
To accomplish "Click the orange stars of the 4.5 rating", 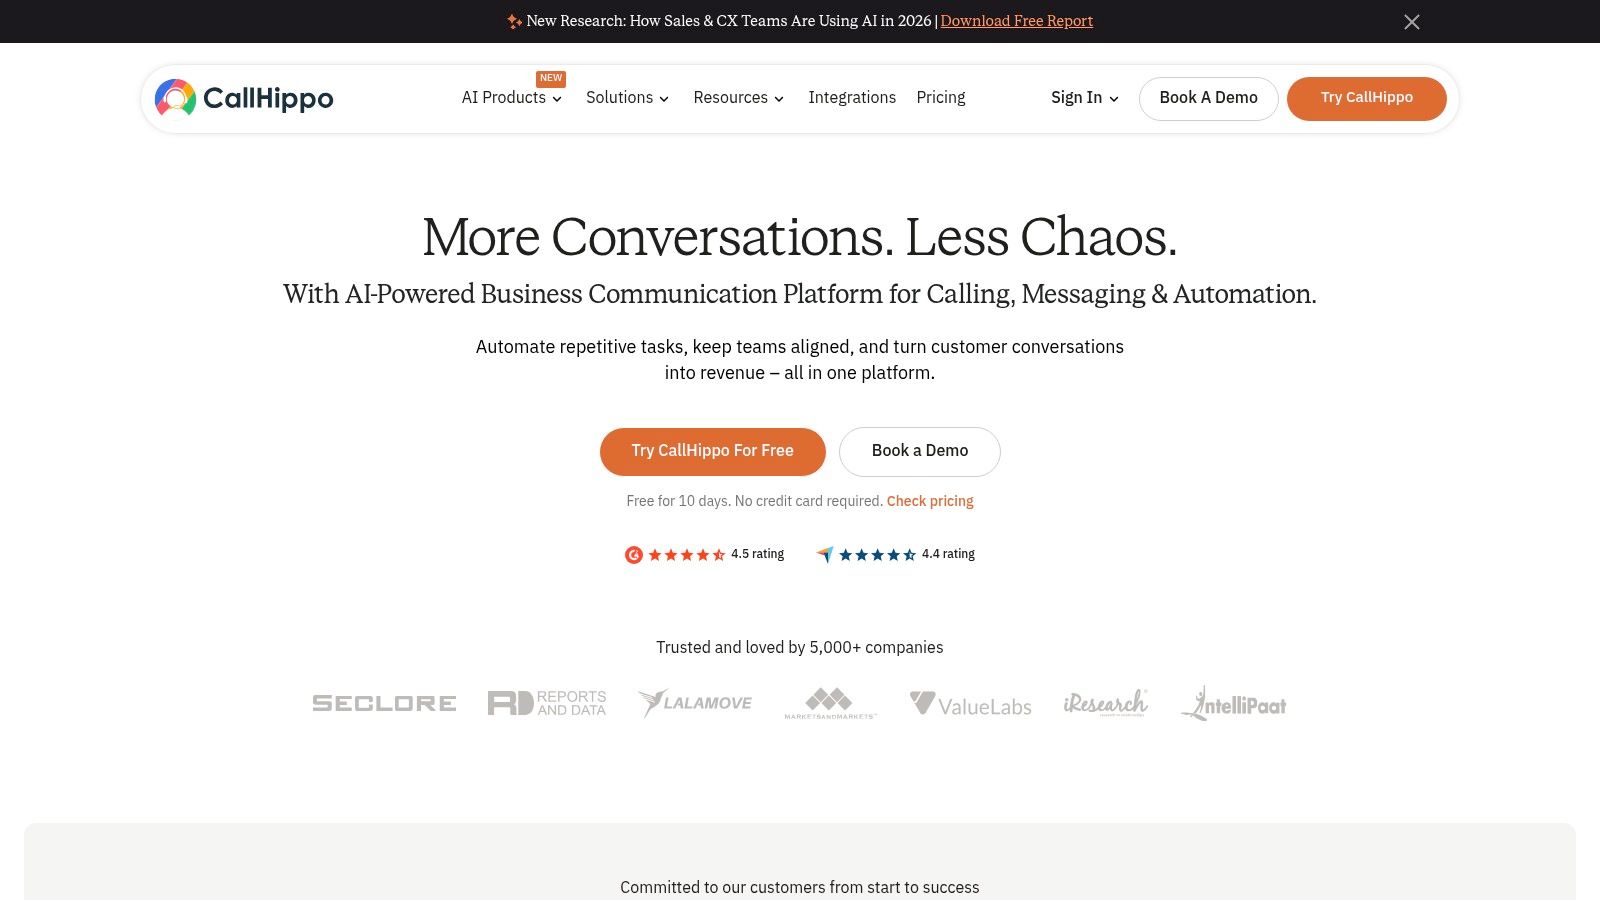I will [687, 555].
